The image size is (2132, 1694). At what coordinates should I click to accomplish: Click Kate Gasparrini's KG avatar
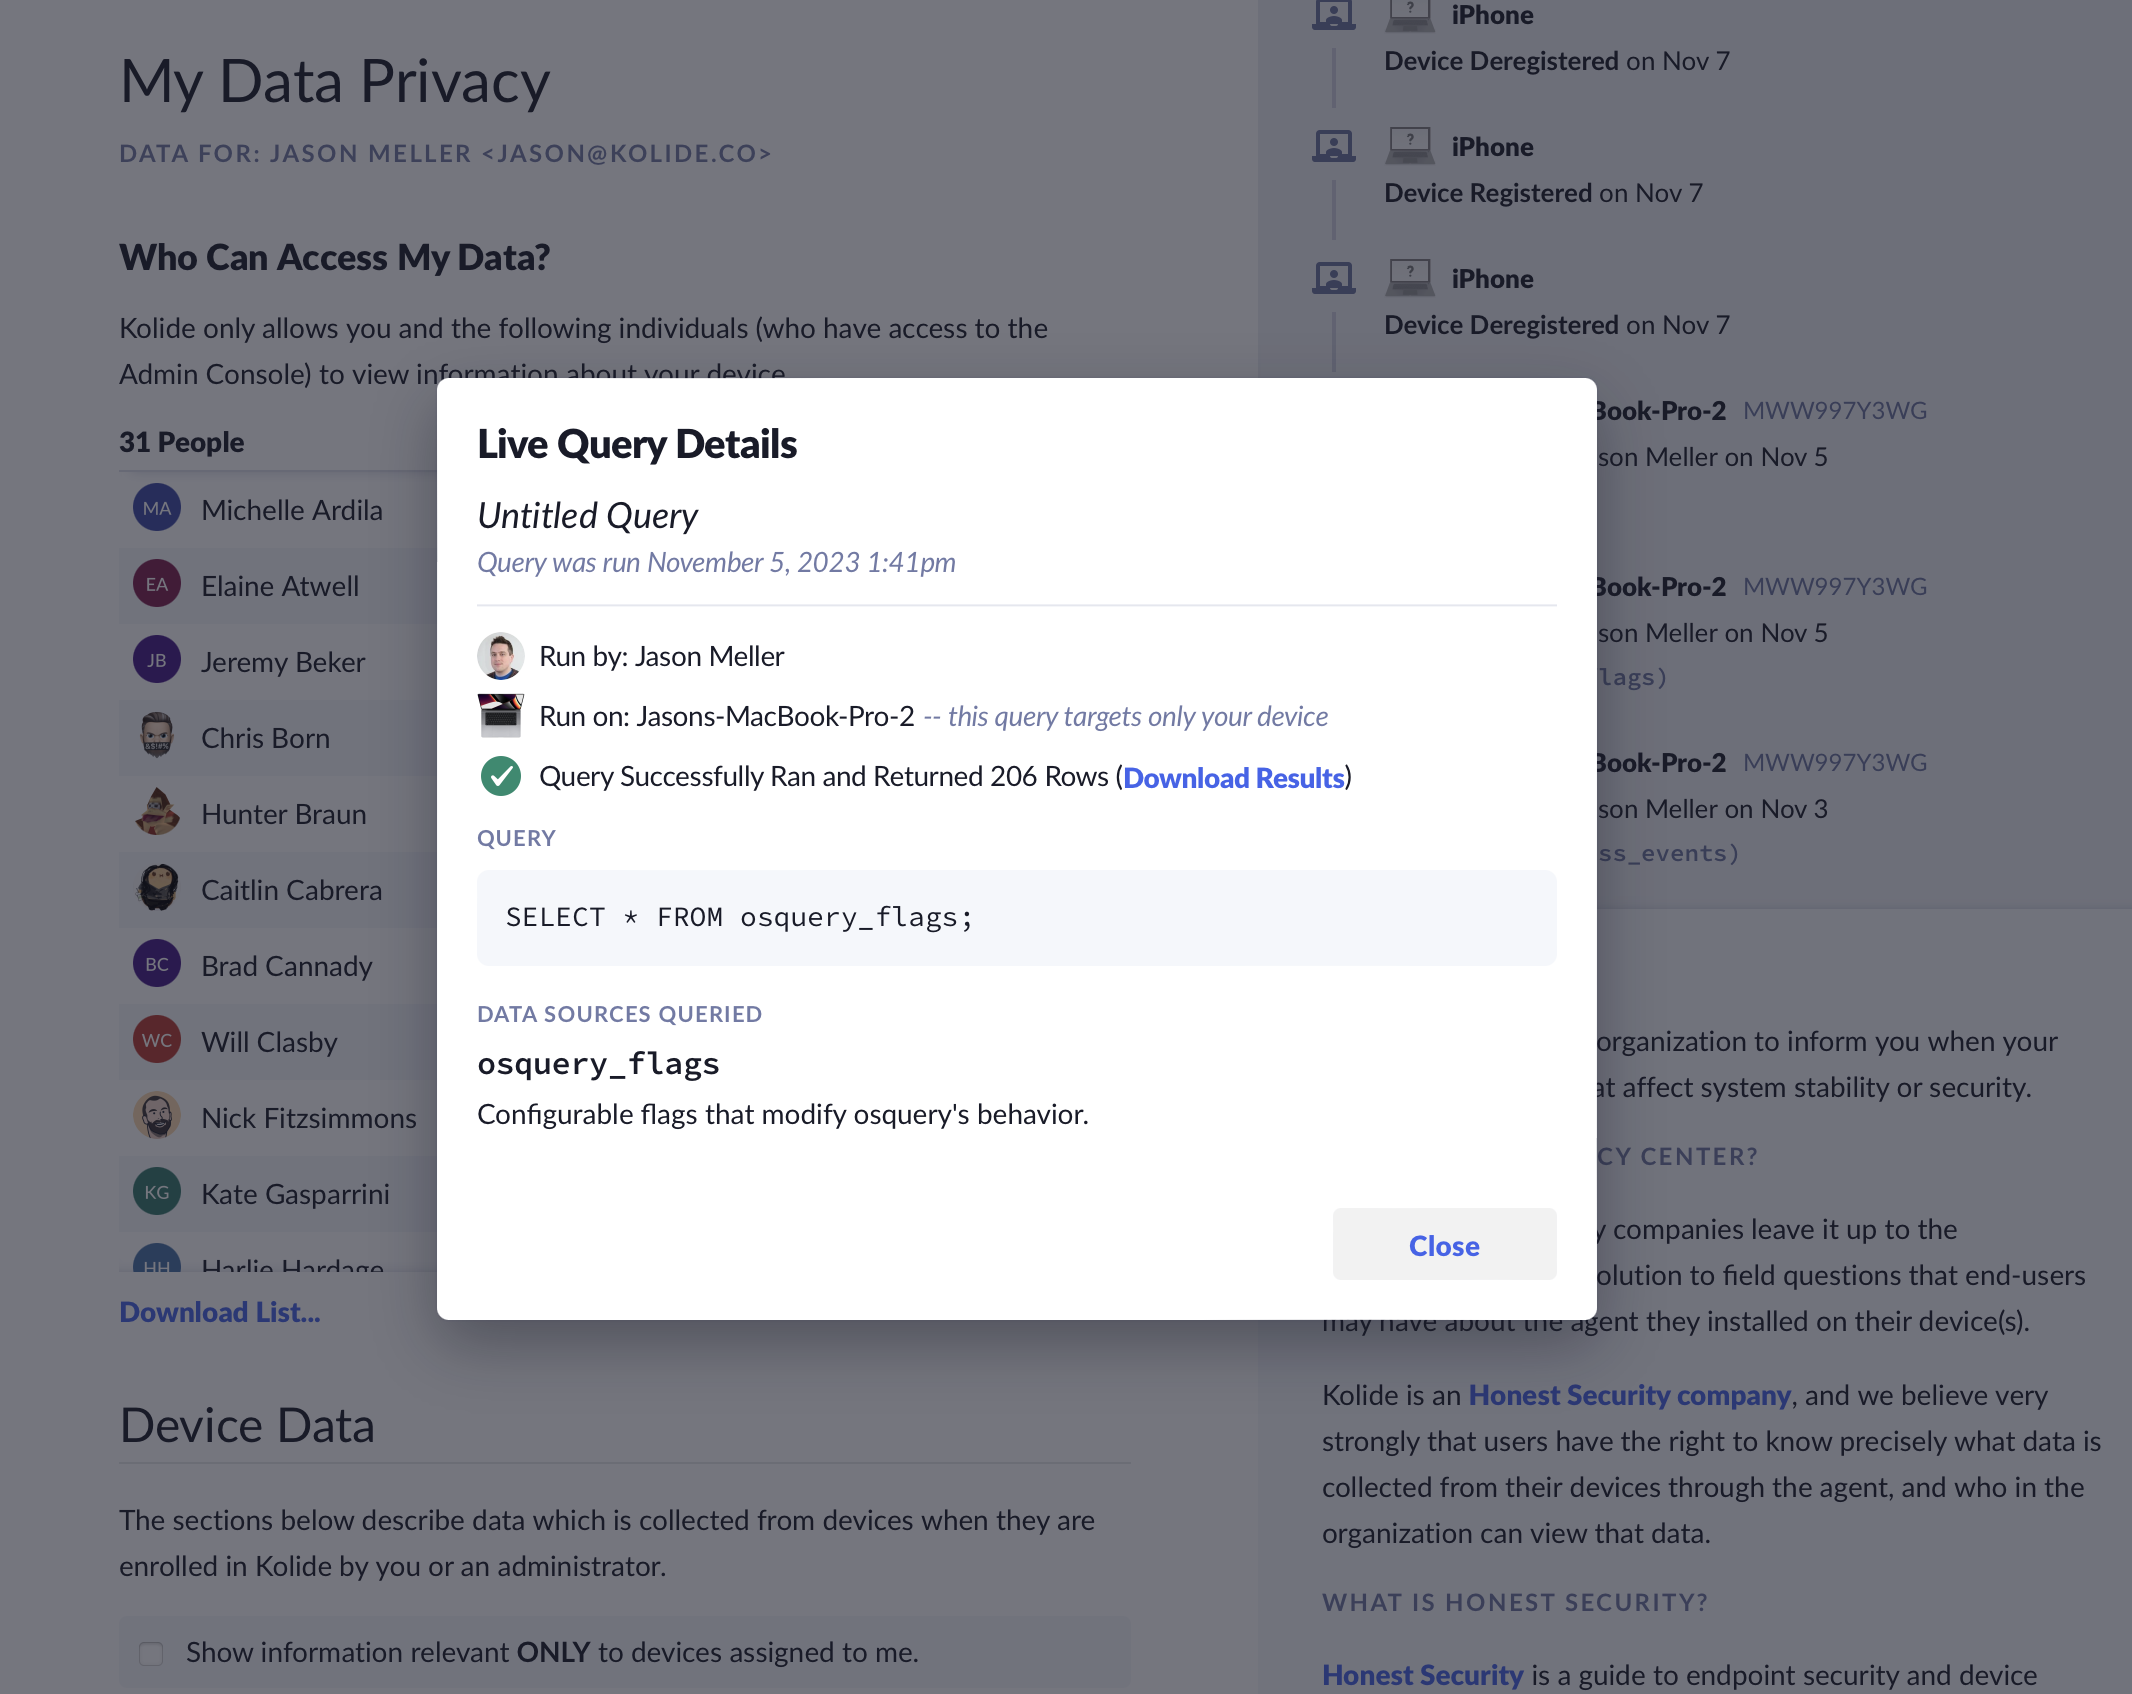pyautogui.click(x=157, y=1192)
